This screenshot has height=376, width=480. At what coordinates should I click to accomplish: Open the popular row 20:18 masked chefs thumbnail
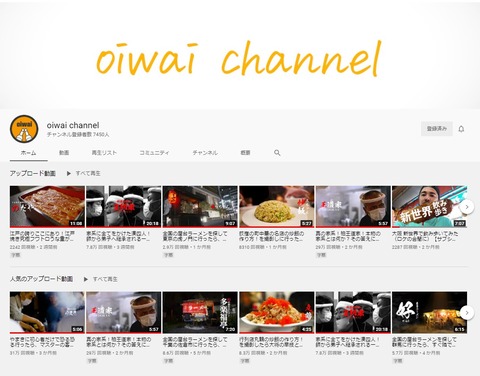click(x=353, y=312)
